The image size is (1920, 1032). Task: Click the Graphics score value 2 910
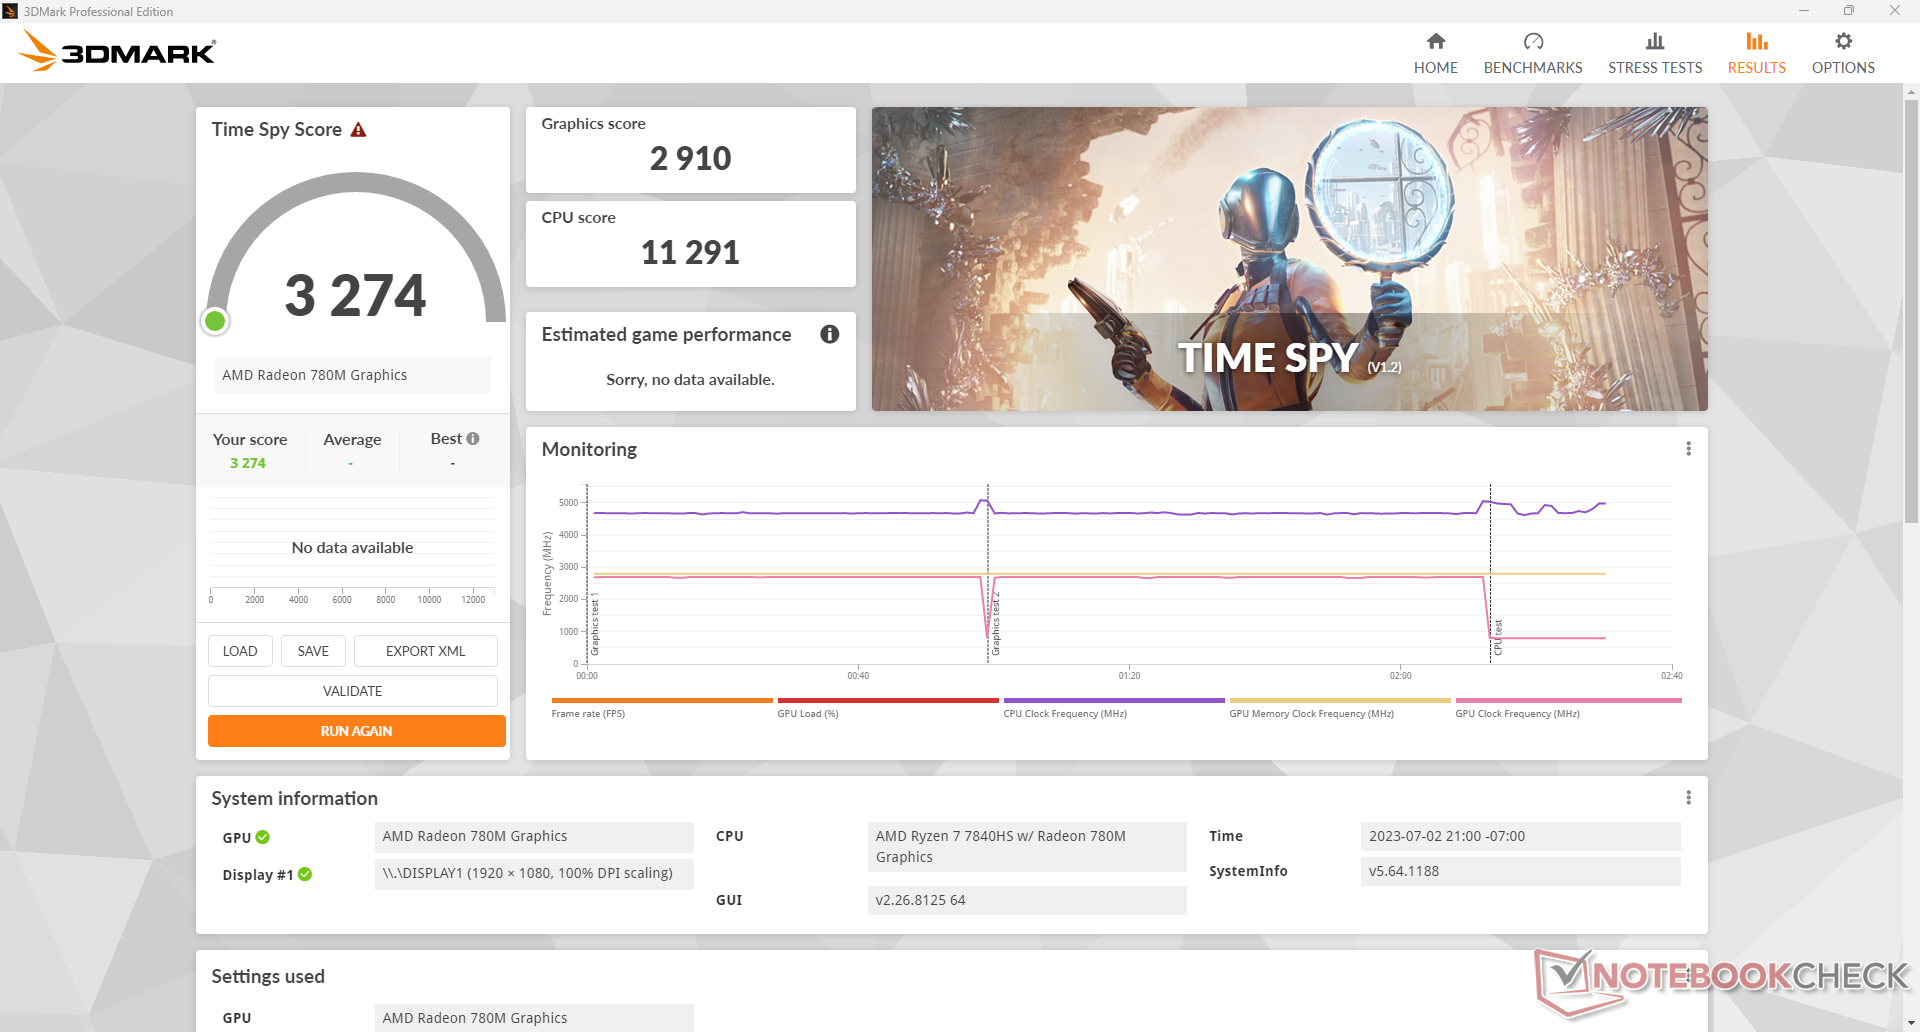tap(690, 158)
